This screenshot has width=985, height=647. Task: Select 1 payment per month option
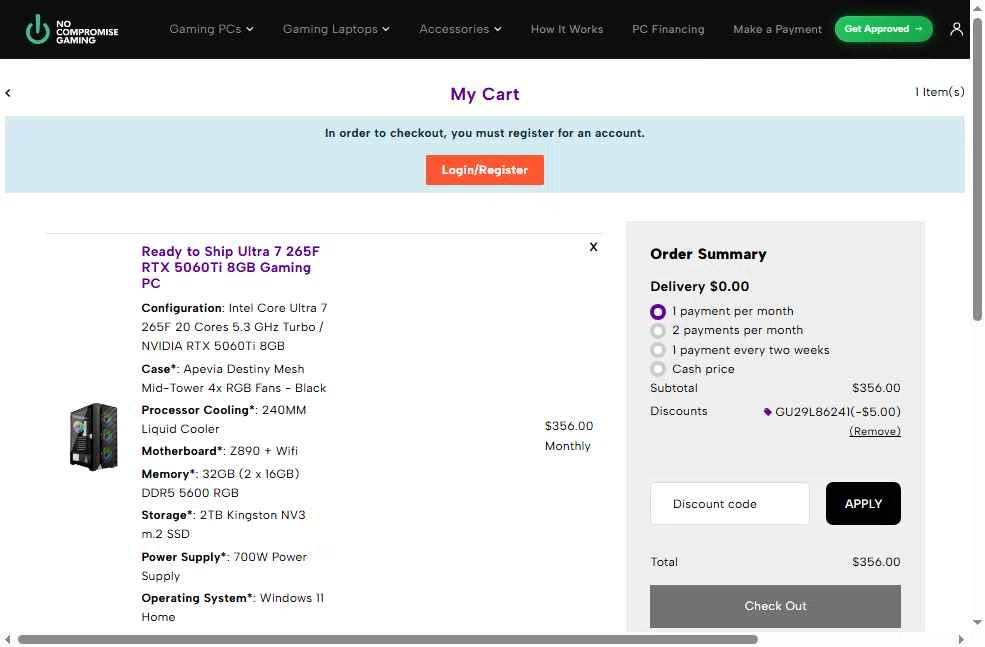(x=658, y=312)
